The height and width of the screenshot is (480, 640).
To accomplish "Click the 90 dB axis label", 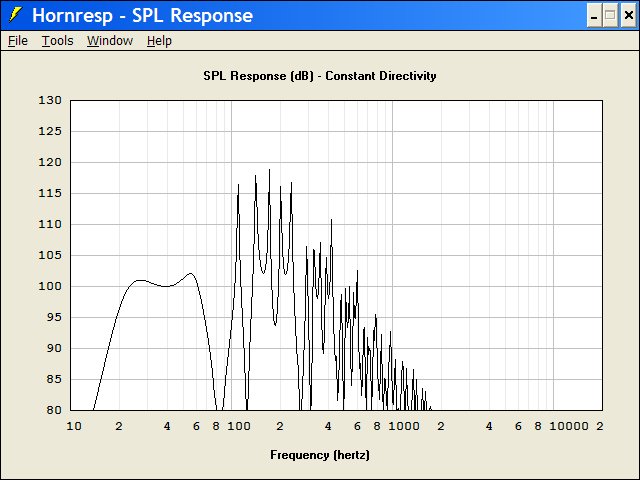I will pyautogui.click(x=53, y=348).
